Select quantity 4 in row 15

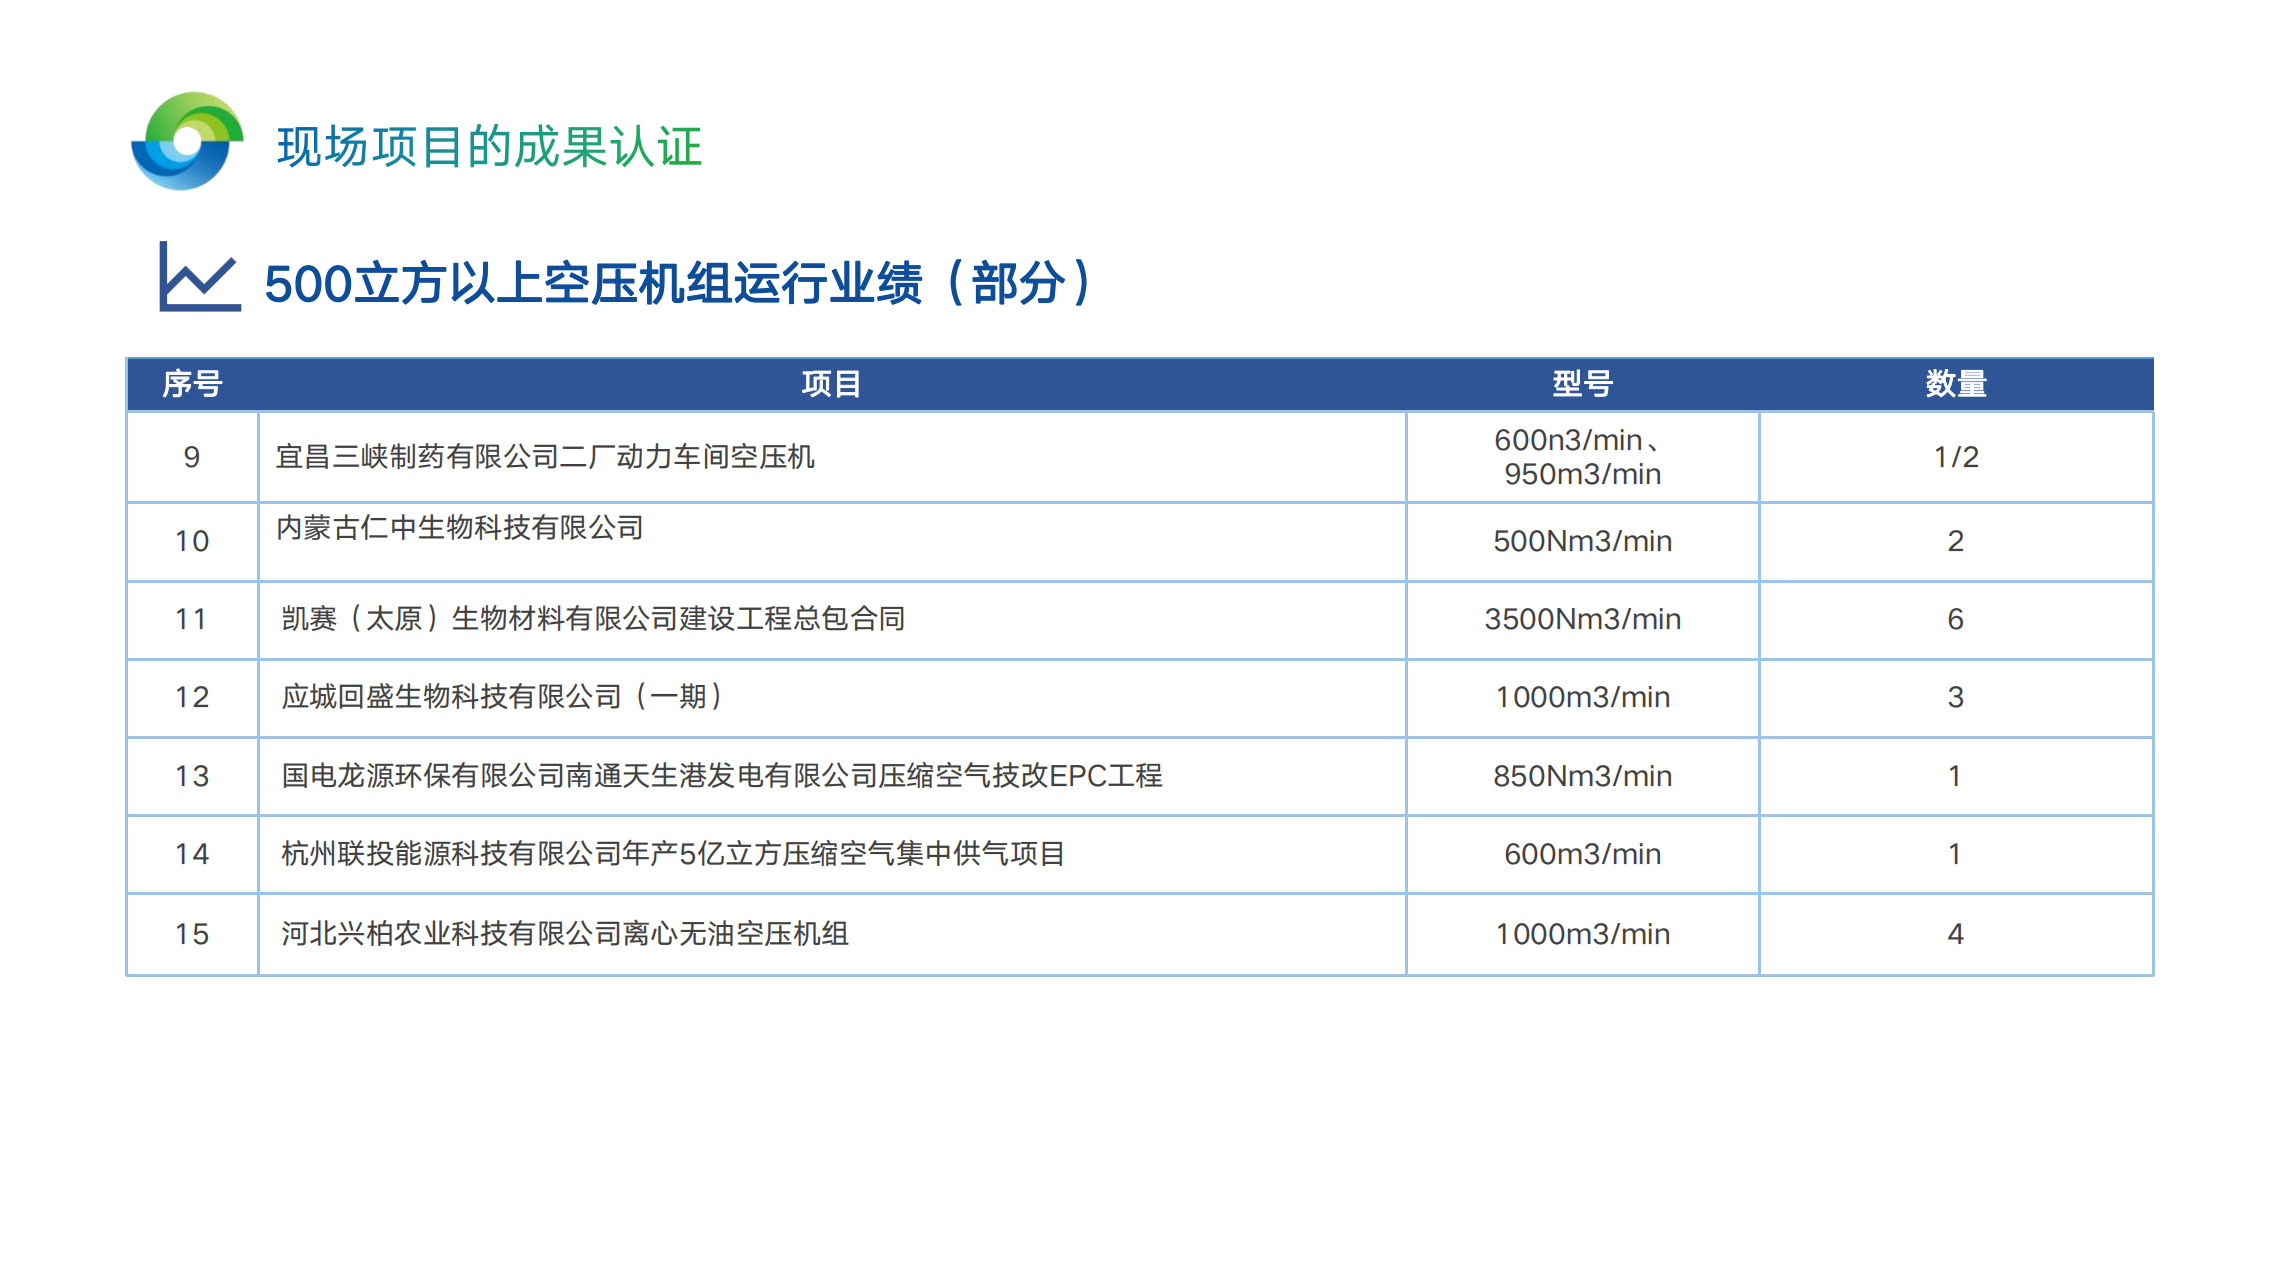[x=1956, y=934]
